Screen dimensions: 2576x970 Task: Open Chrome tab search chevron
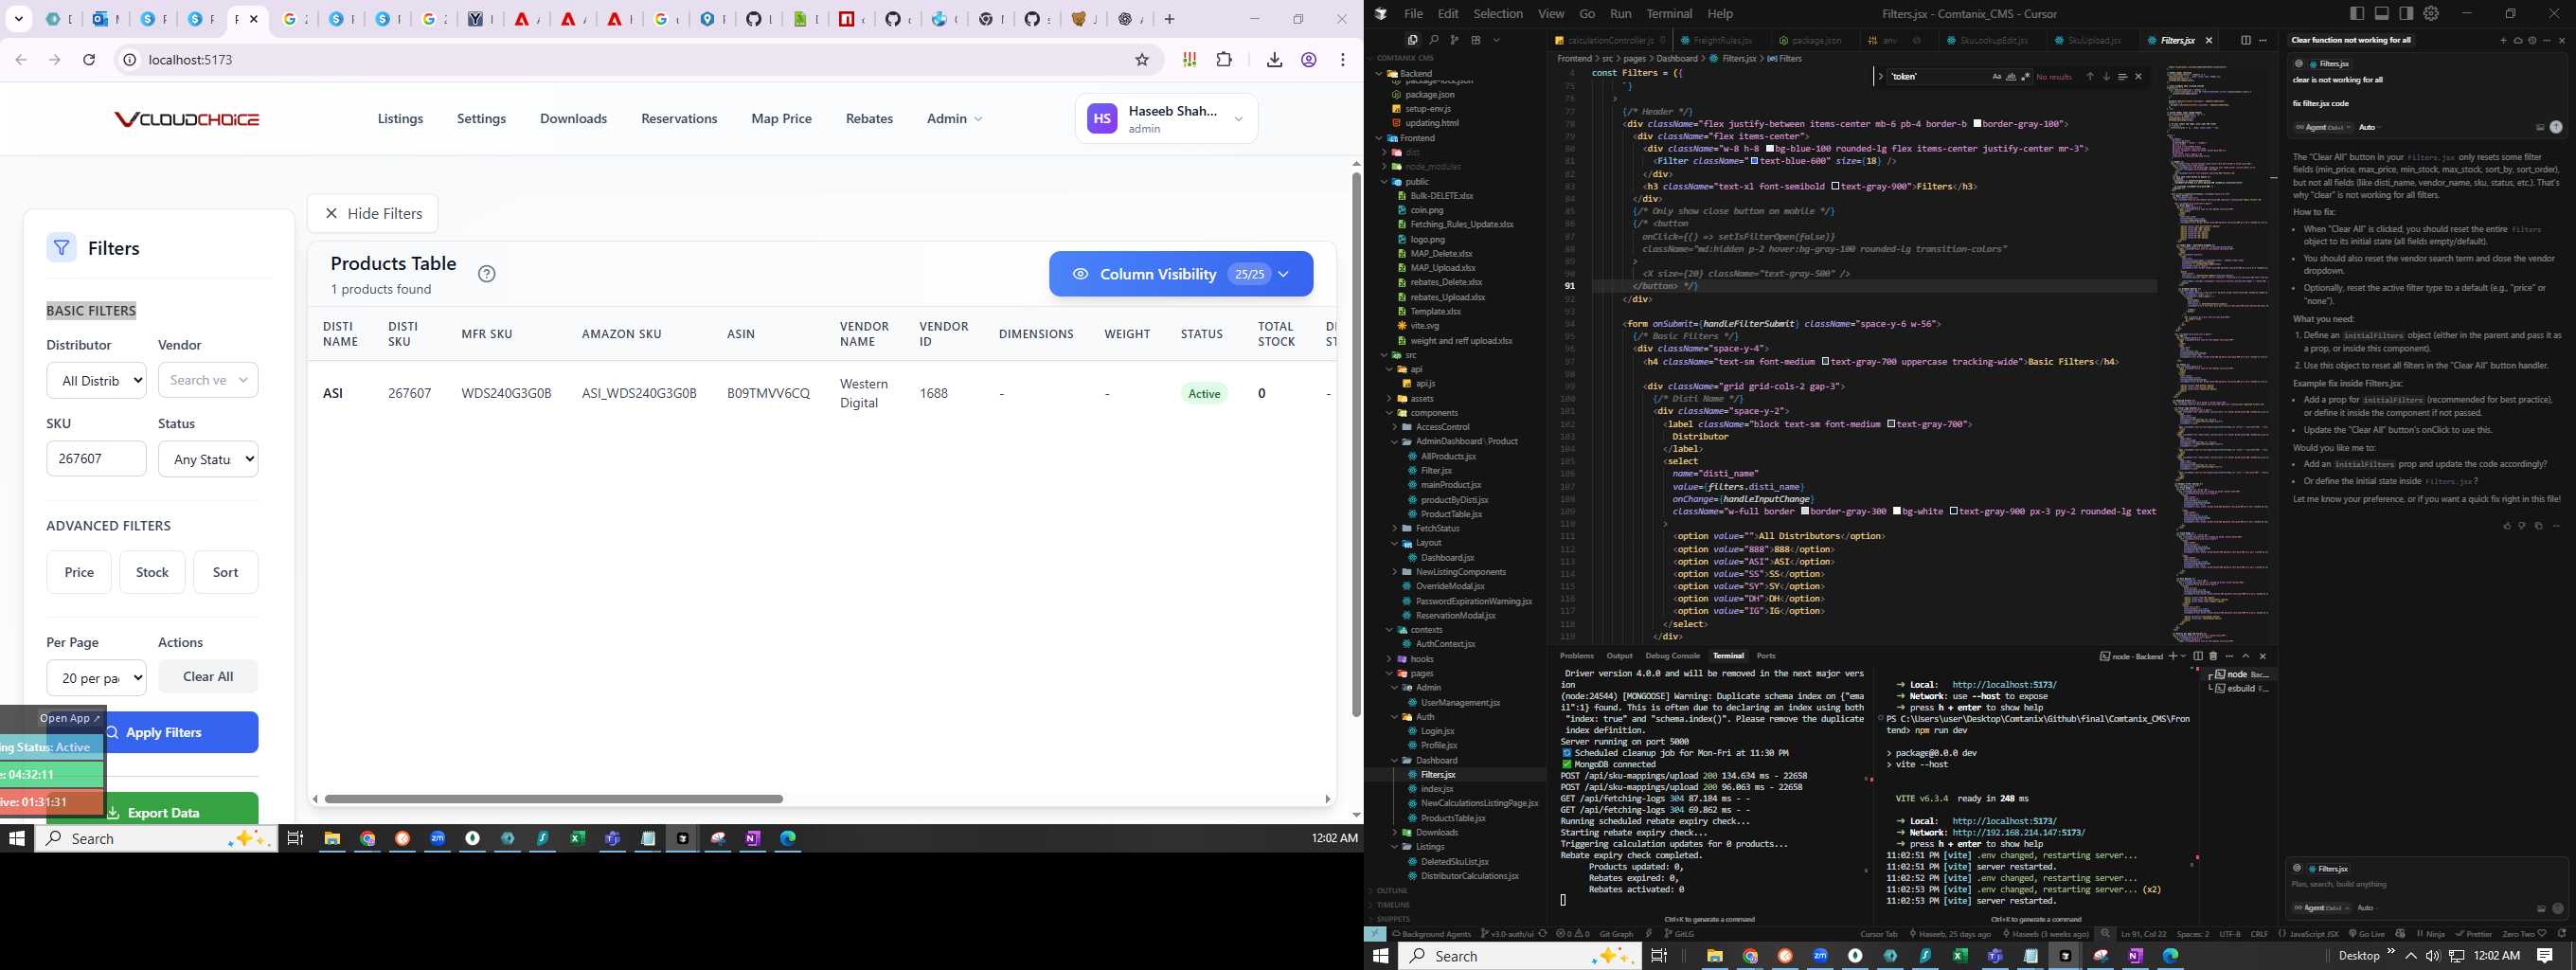[19, 19]
